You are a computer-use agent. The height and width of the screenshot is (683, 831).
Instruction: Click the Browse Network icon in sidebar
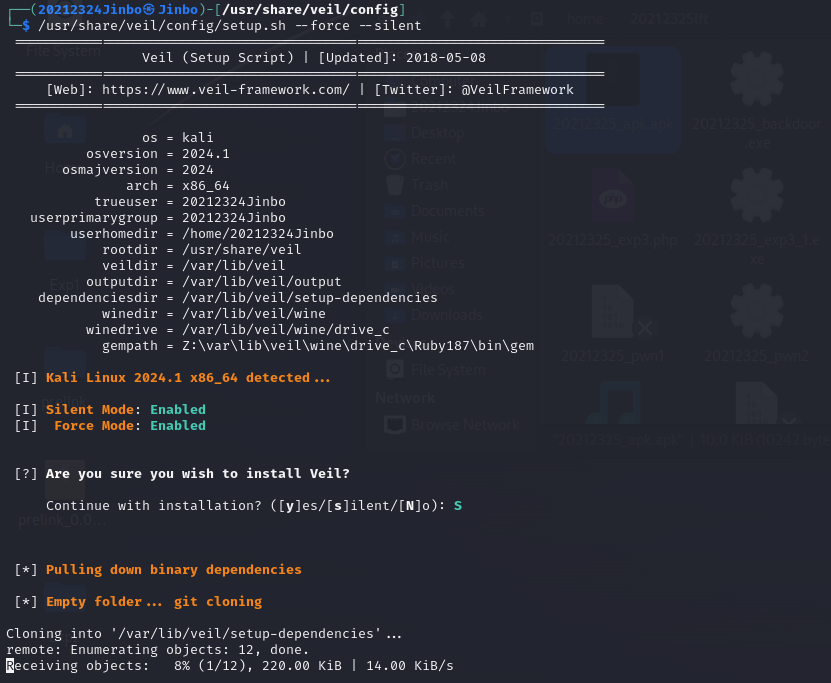click(x=395, y=425)
